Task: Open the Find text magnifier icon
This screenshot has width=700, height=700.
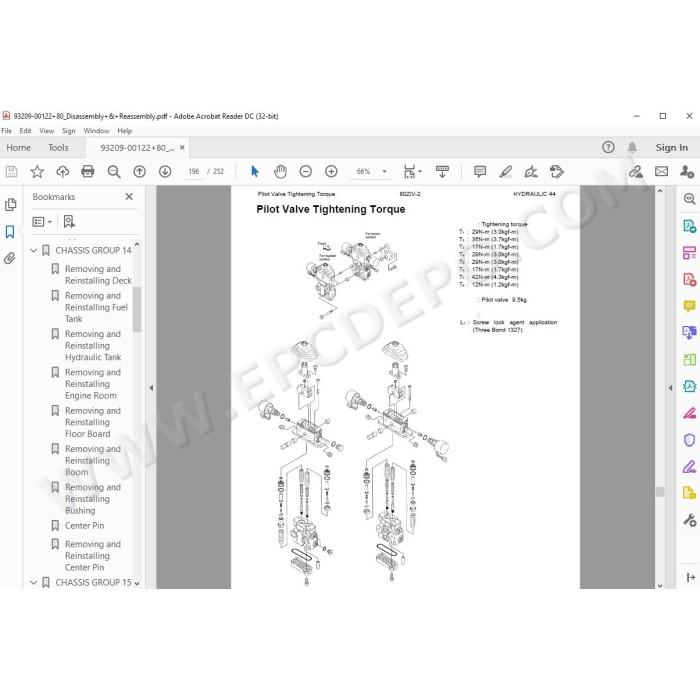Action: 114,171
